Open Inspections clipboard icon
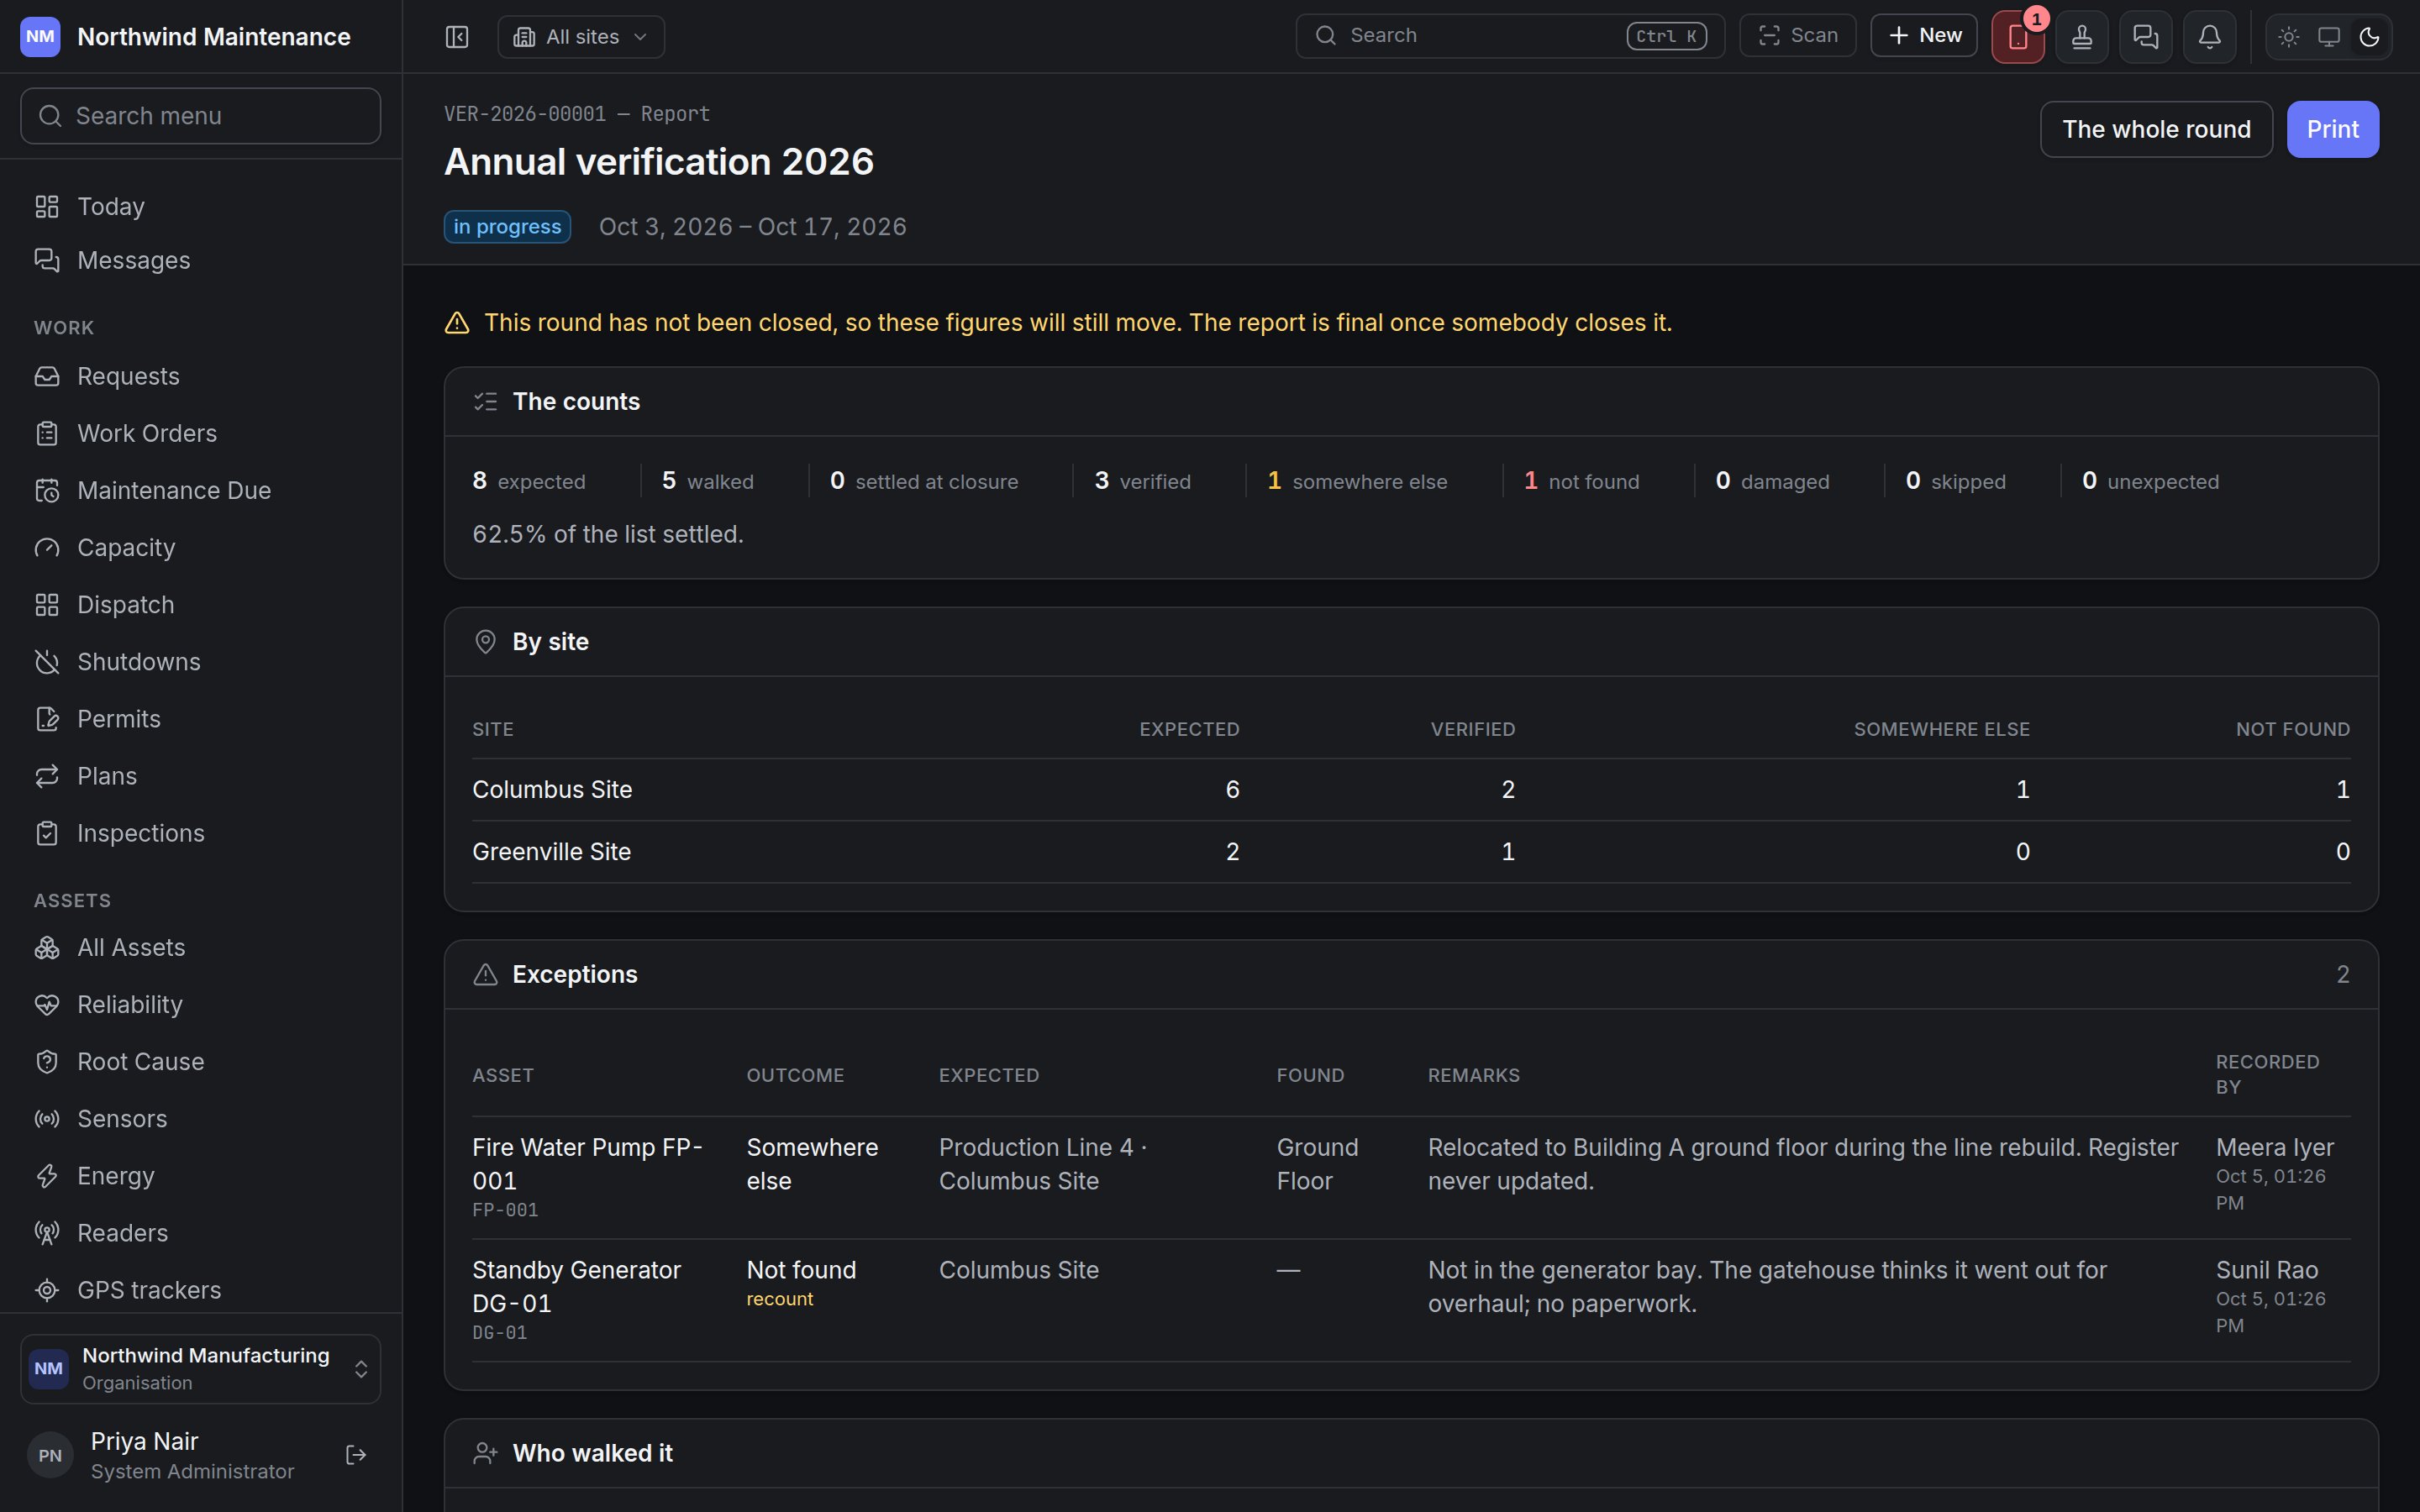Screen dimensions: 2420x1512 (x=47, y=832)
